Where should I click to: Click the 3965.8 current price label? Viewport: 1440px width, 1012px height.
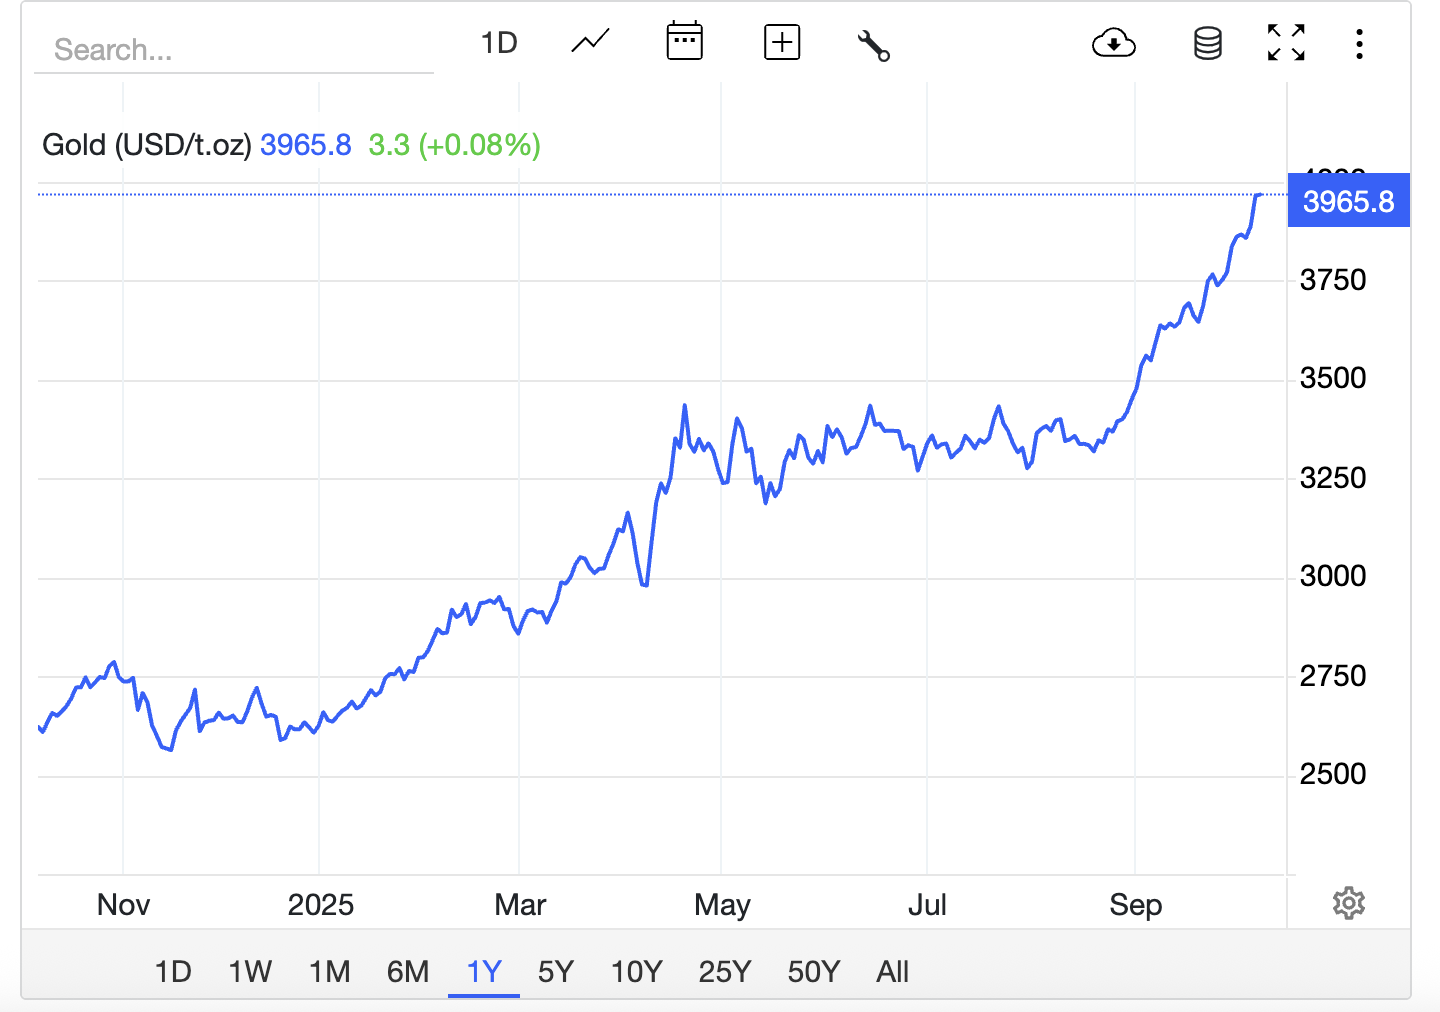(1348, 201)
